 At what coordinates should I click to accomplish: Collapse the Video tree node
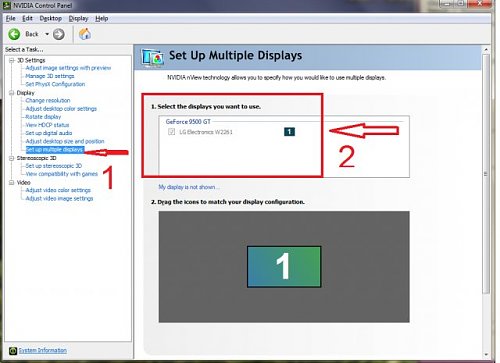[12, 182]
